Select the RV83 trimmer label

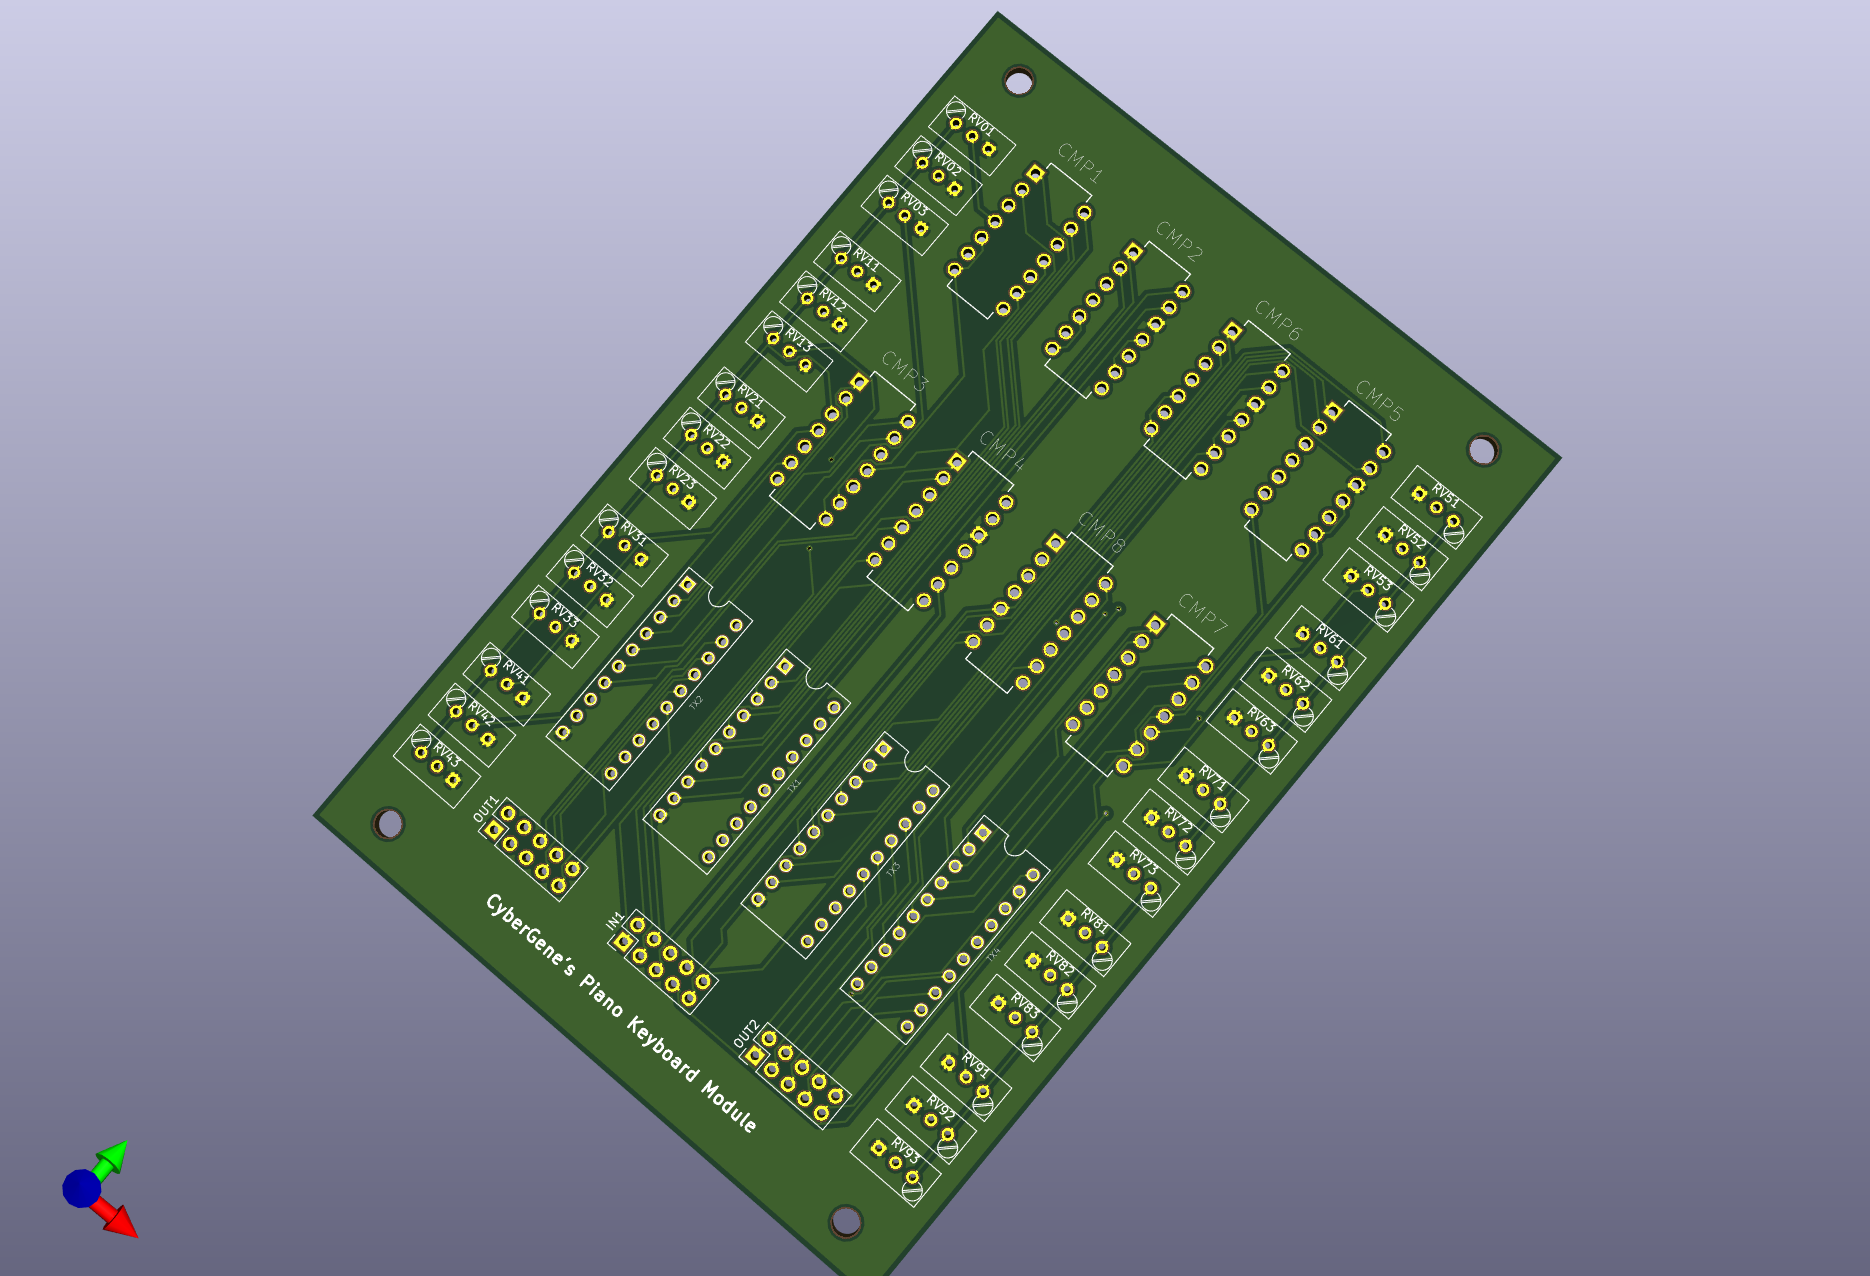coord(1025,1005)
